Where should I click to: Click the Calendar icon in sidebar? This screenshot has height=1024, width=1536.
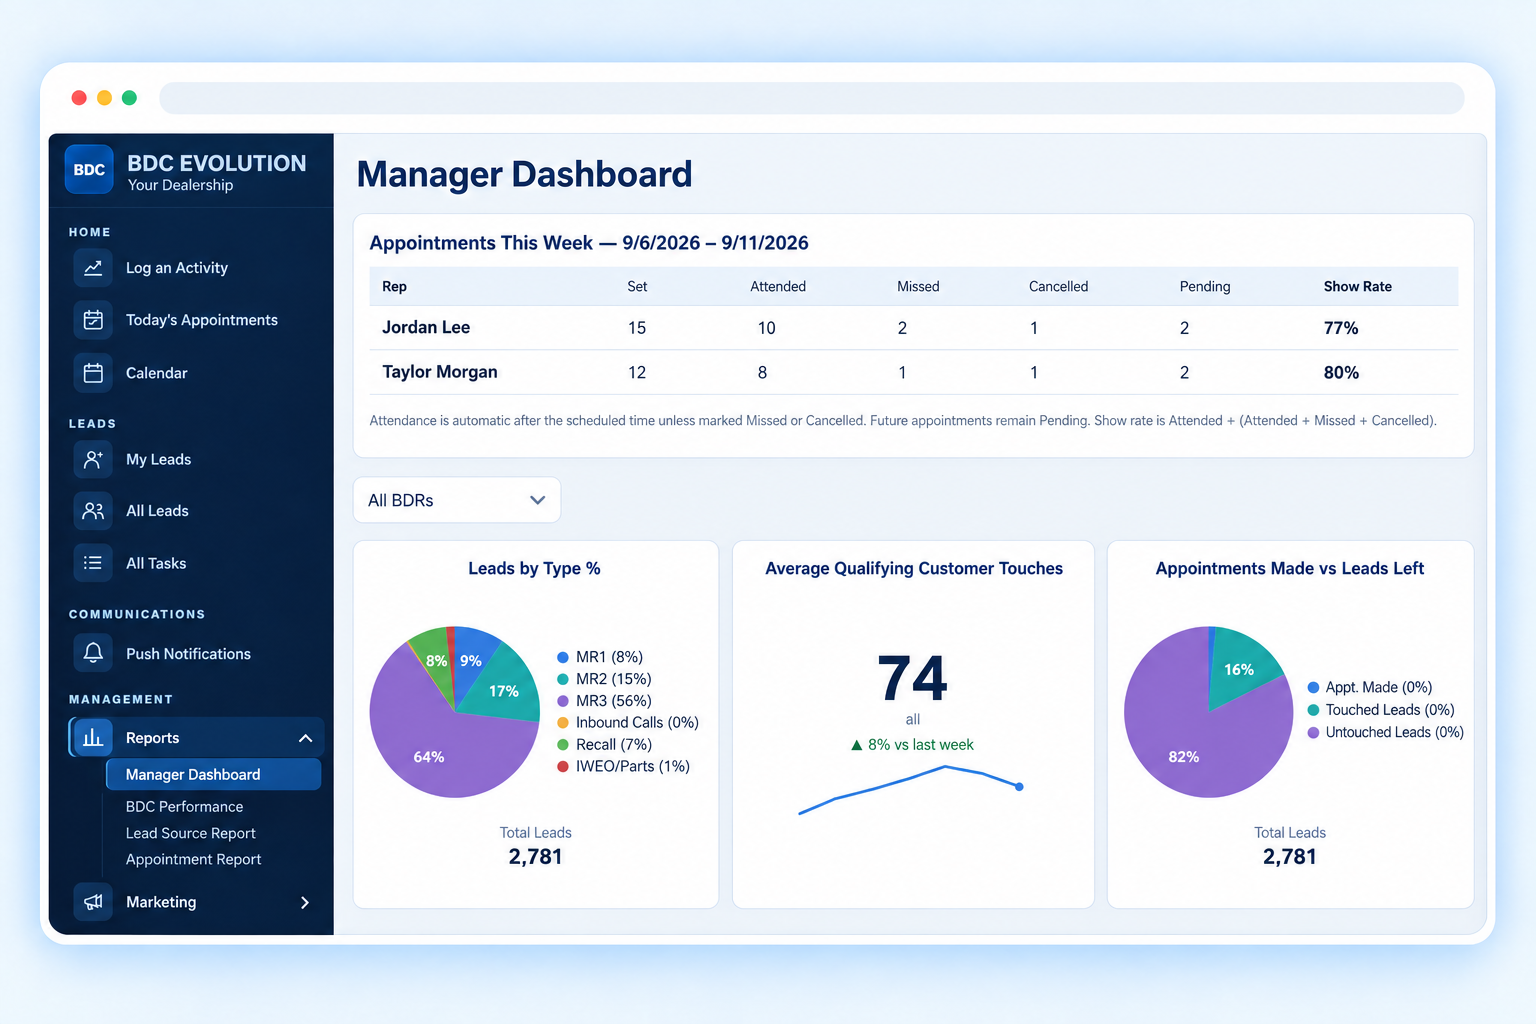pos(93,373)
